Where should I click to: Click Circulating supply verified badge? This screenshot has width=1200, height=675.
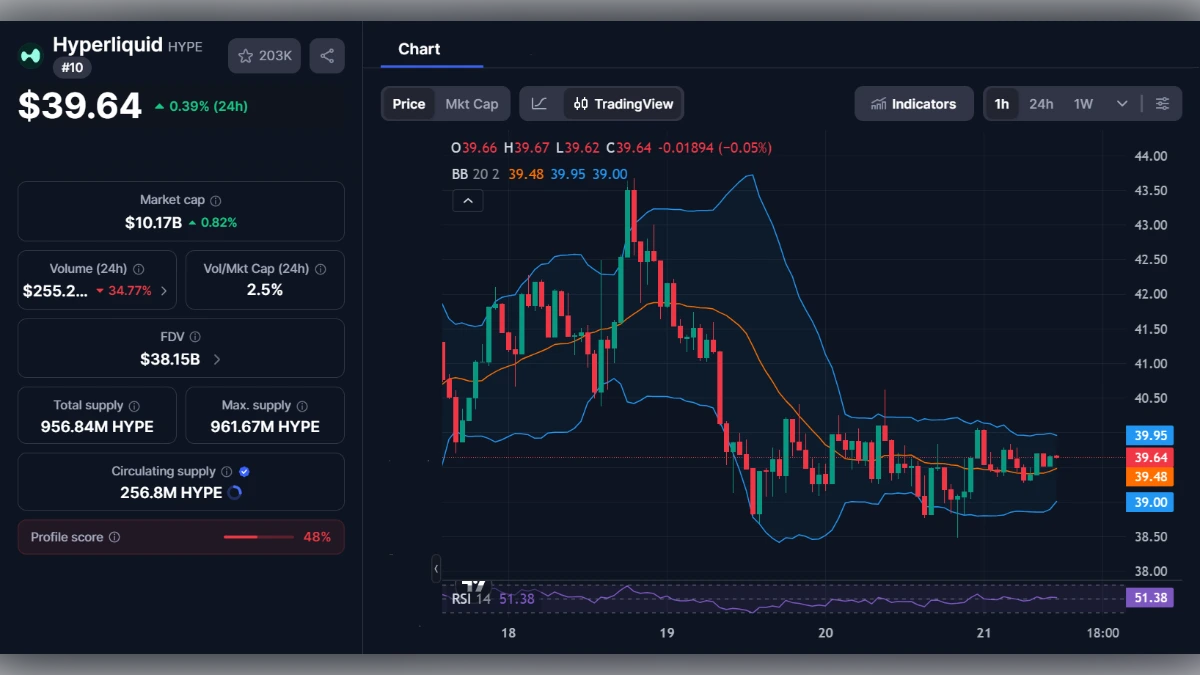pos(245,471)
